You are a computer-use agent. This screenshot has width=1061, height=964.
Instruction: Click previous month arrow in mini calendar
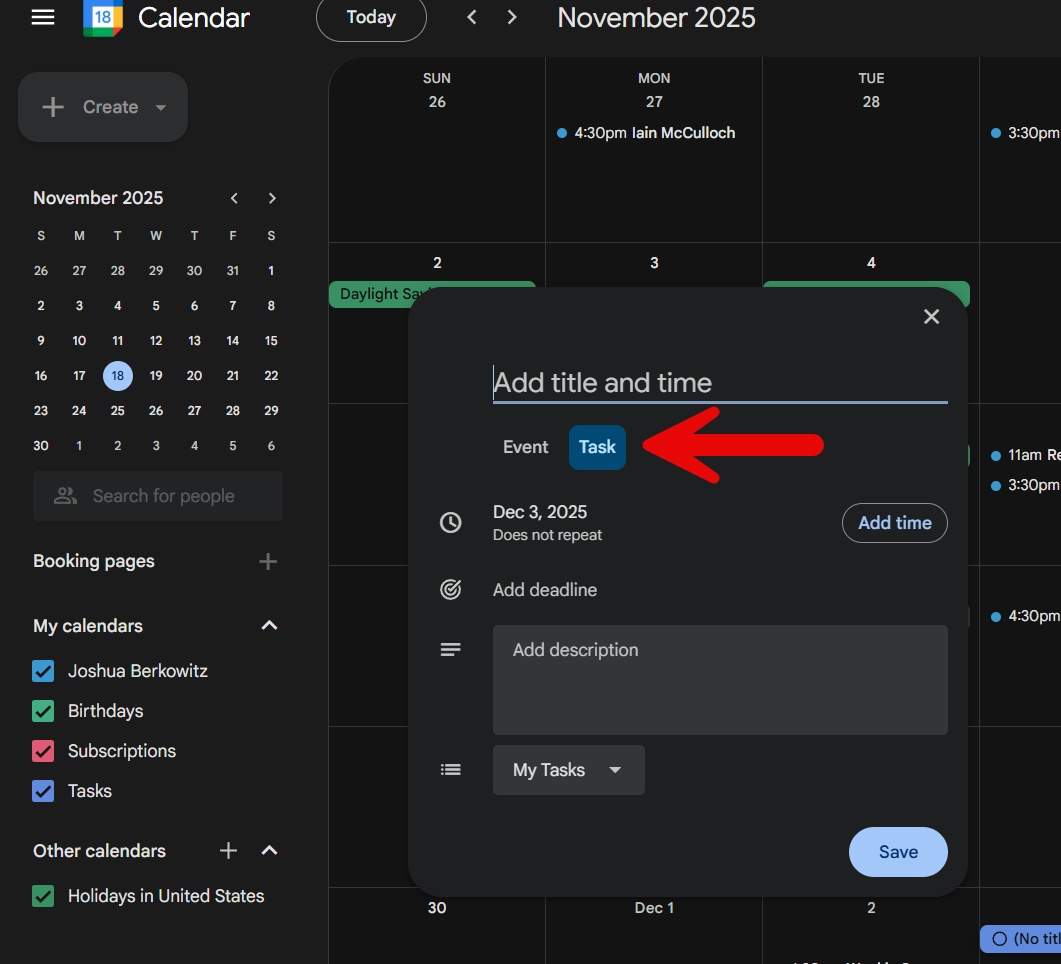(x=234, y=198)
